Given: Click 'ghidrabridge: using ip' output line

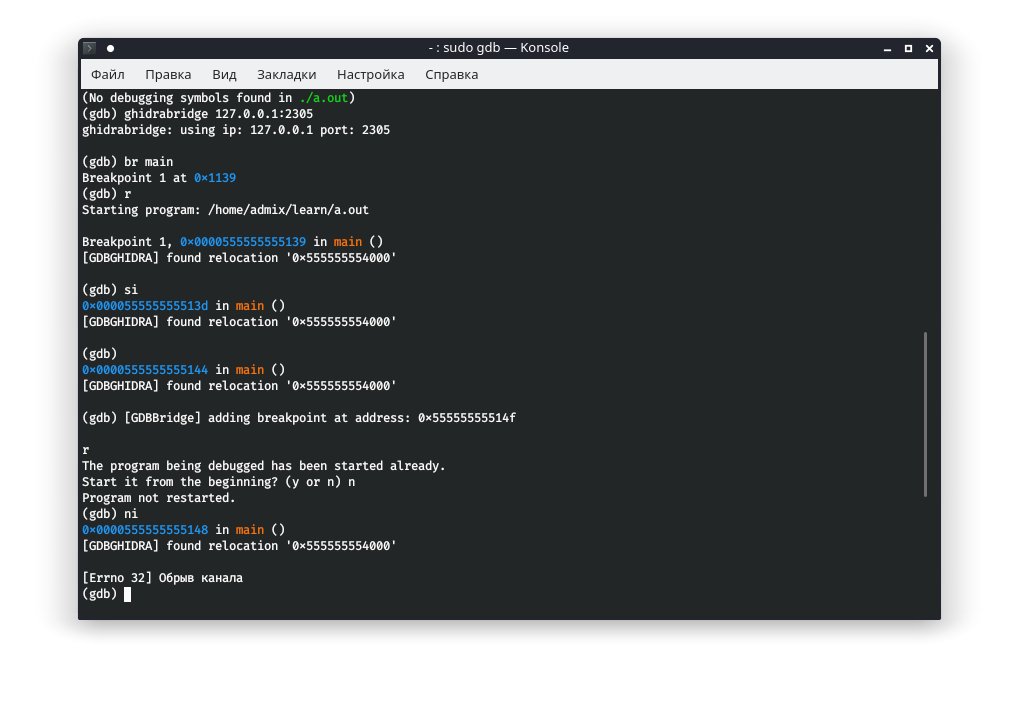Looking at the screenshot, I should point(236,130).
